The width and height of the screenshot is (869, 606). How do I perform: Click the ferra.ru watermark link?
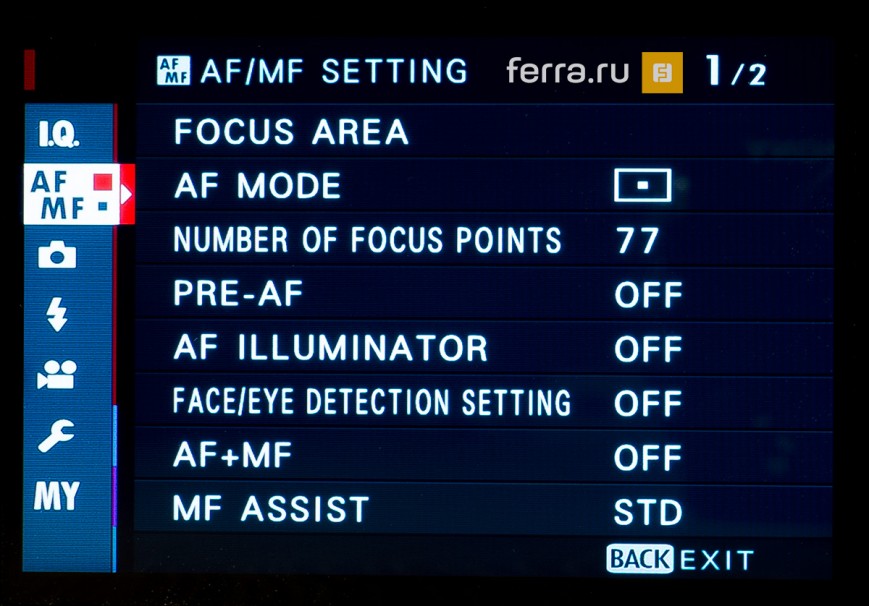[568, 71]
